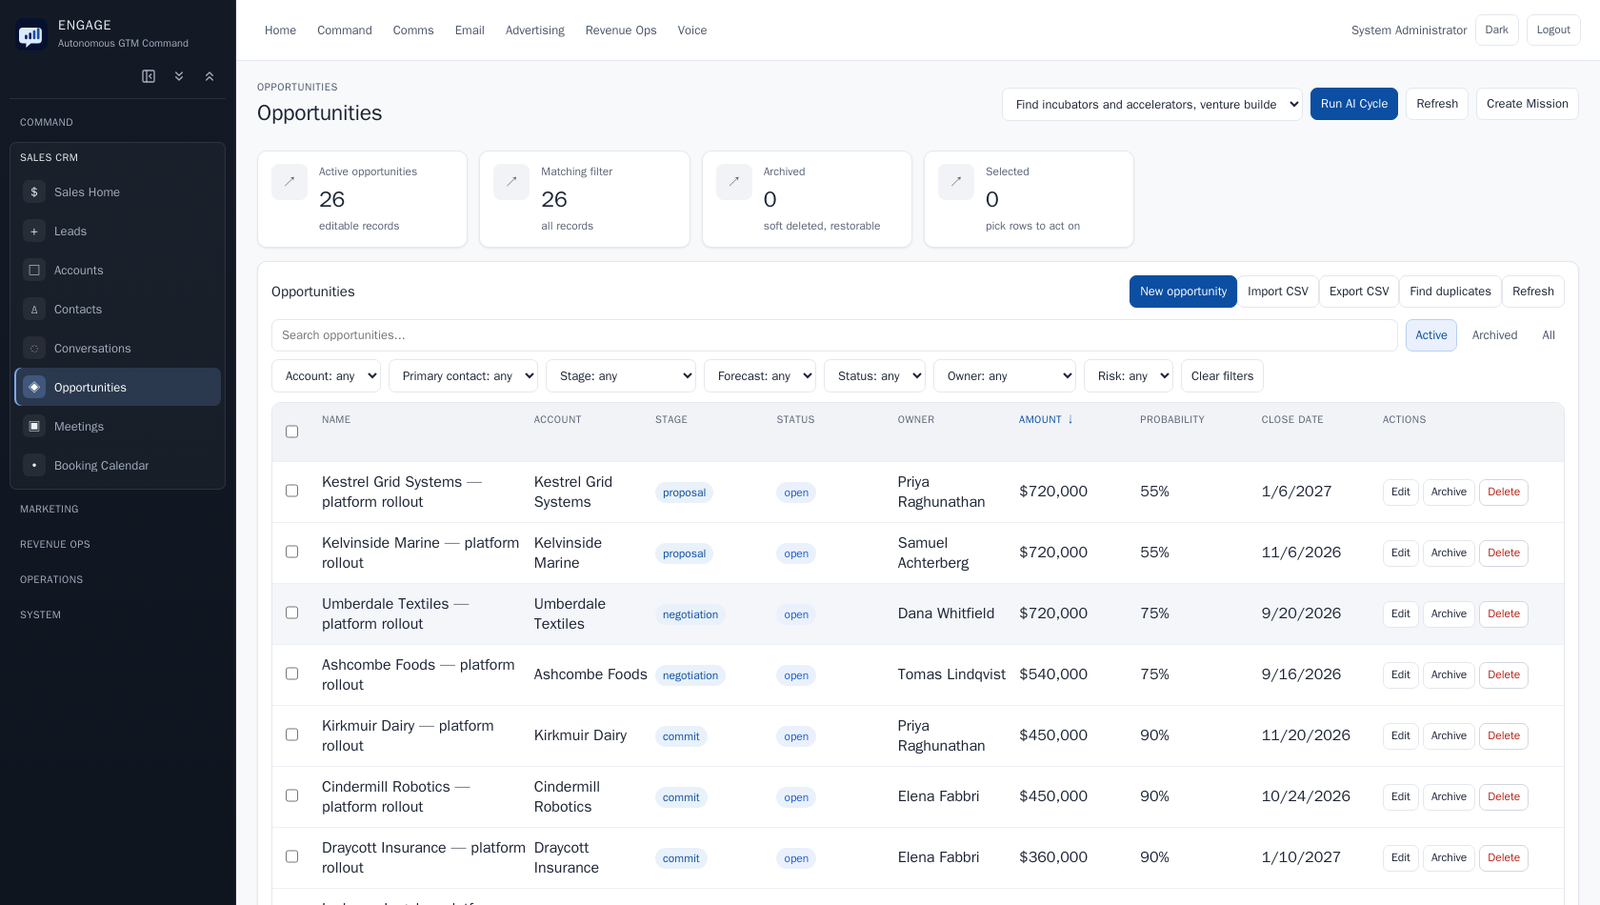The width and height of the screenshot is (1600, 905).
Task: Open Advertising in top navigation
Action: click(535, 30)
